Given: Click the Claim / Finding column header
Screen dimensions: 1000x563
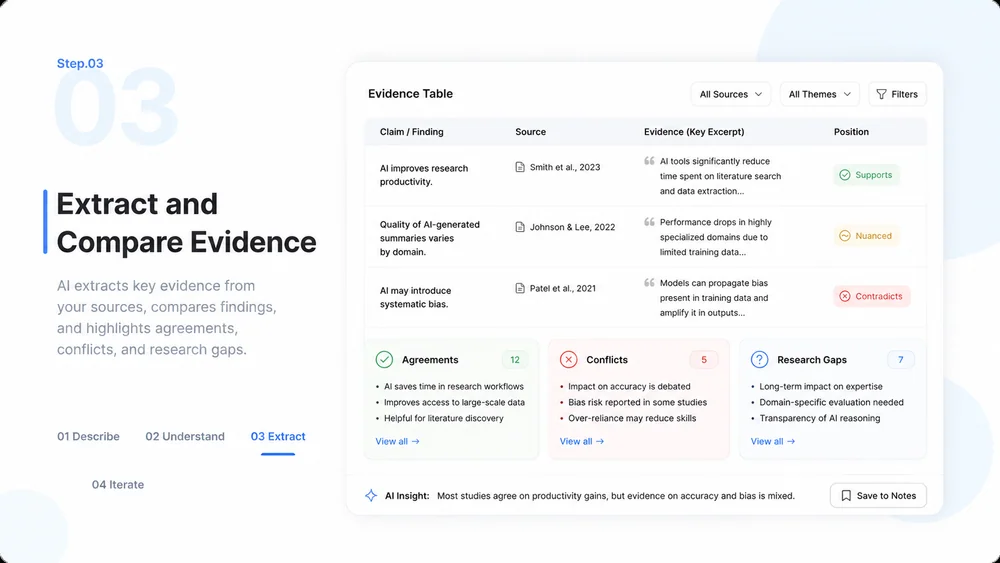Looking at the screenshot, I should 411,132.
